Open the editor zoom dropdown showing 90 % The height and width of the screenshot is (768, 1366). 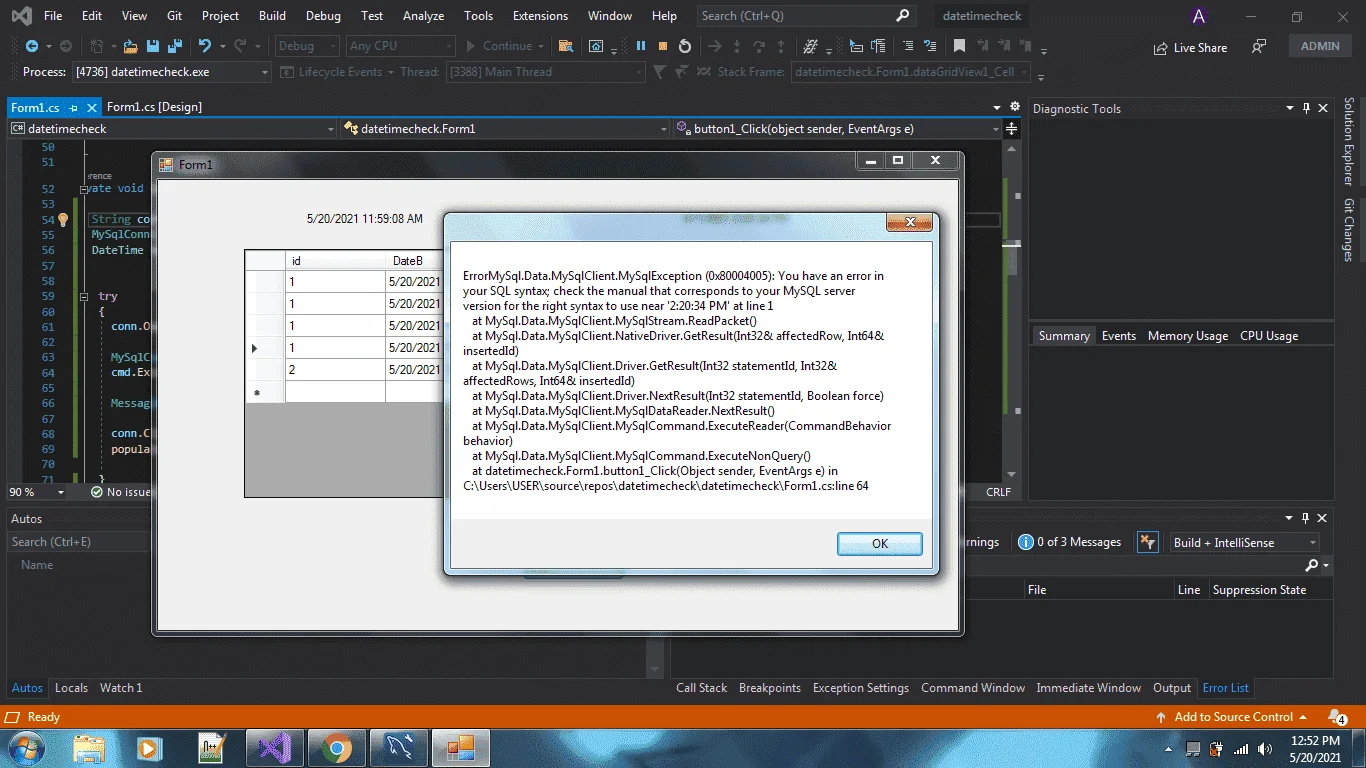38,492
